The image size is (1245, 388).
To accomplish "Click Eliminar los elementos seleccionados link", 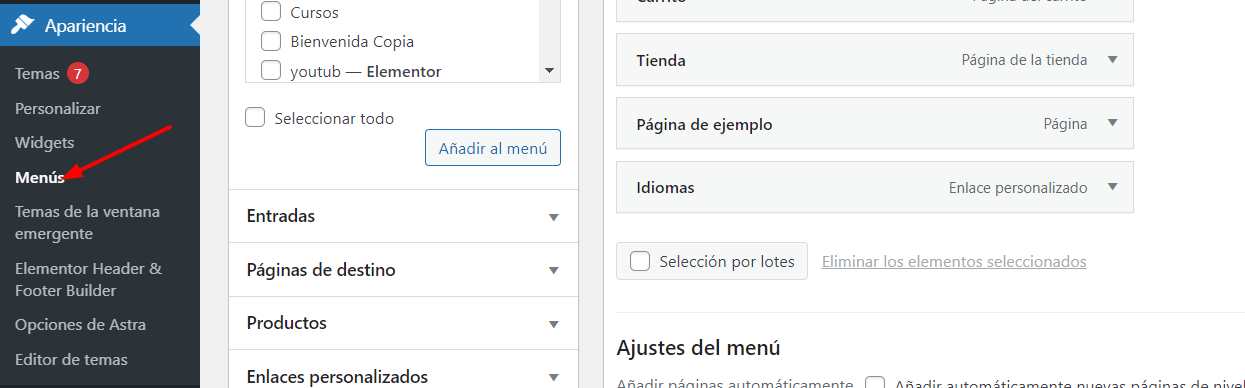I will click(954, 262).
